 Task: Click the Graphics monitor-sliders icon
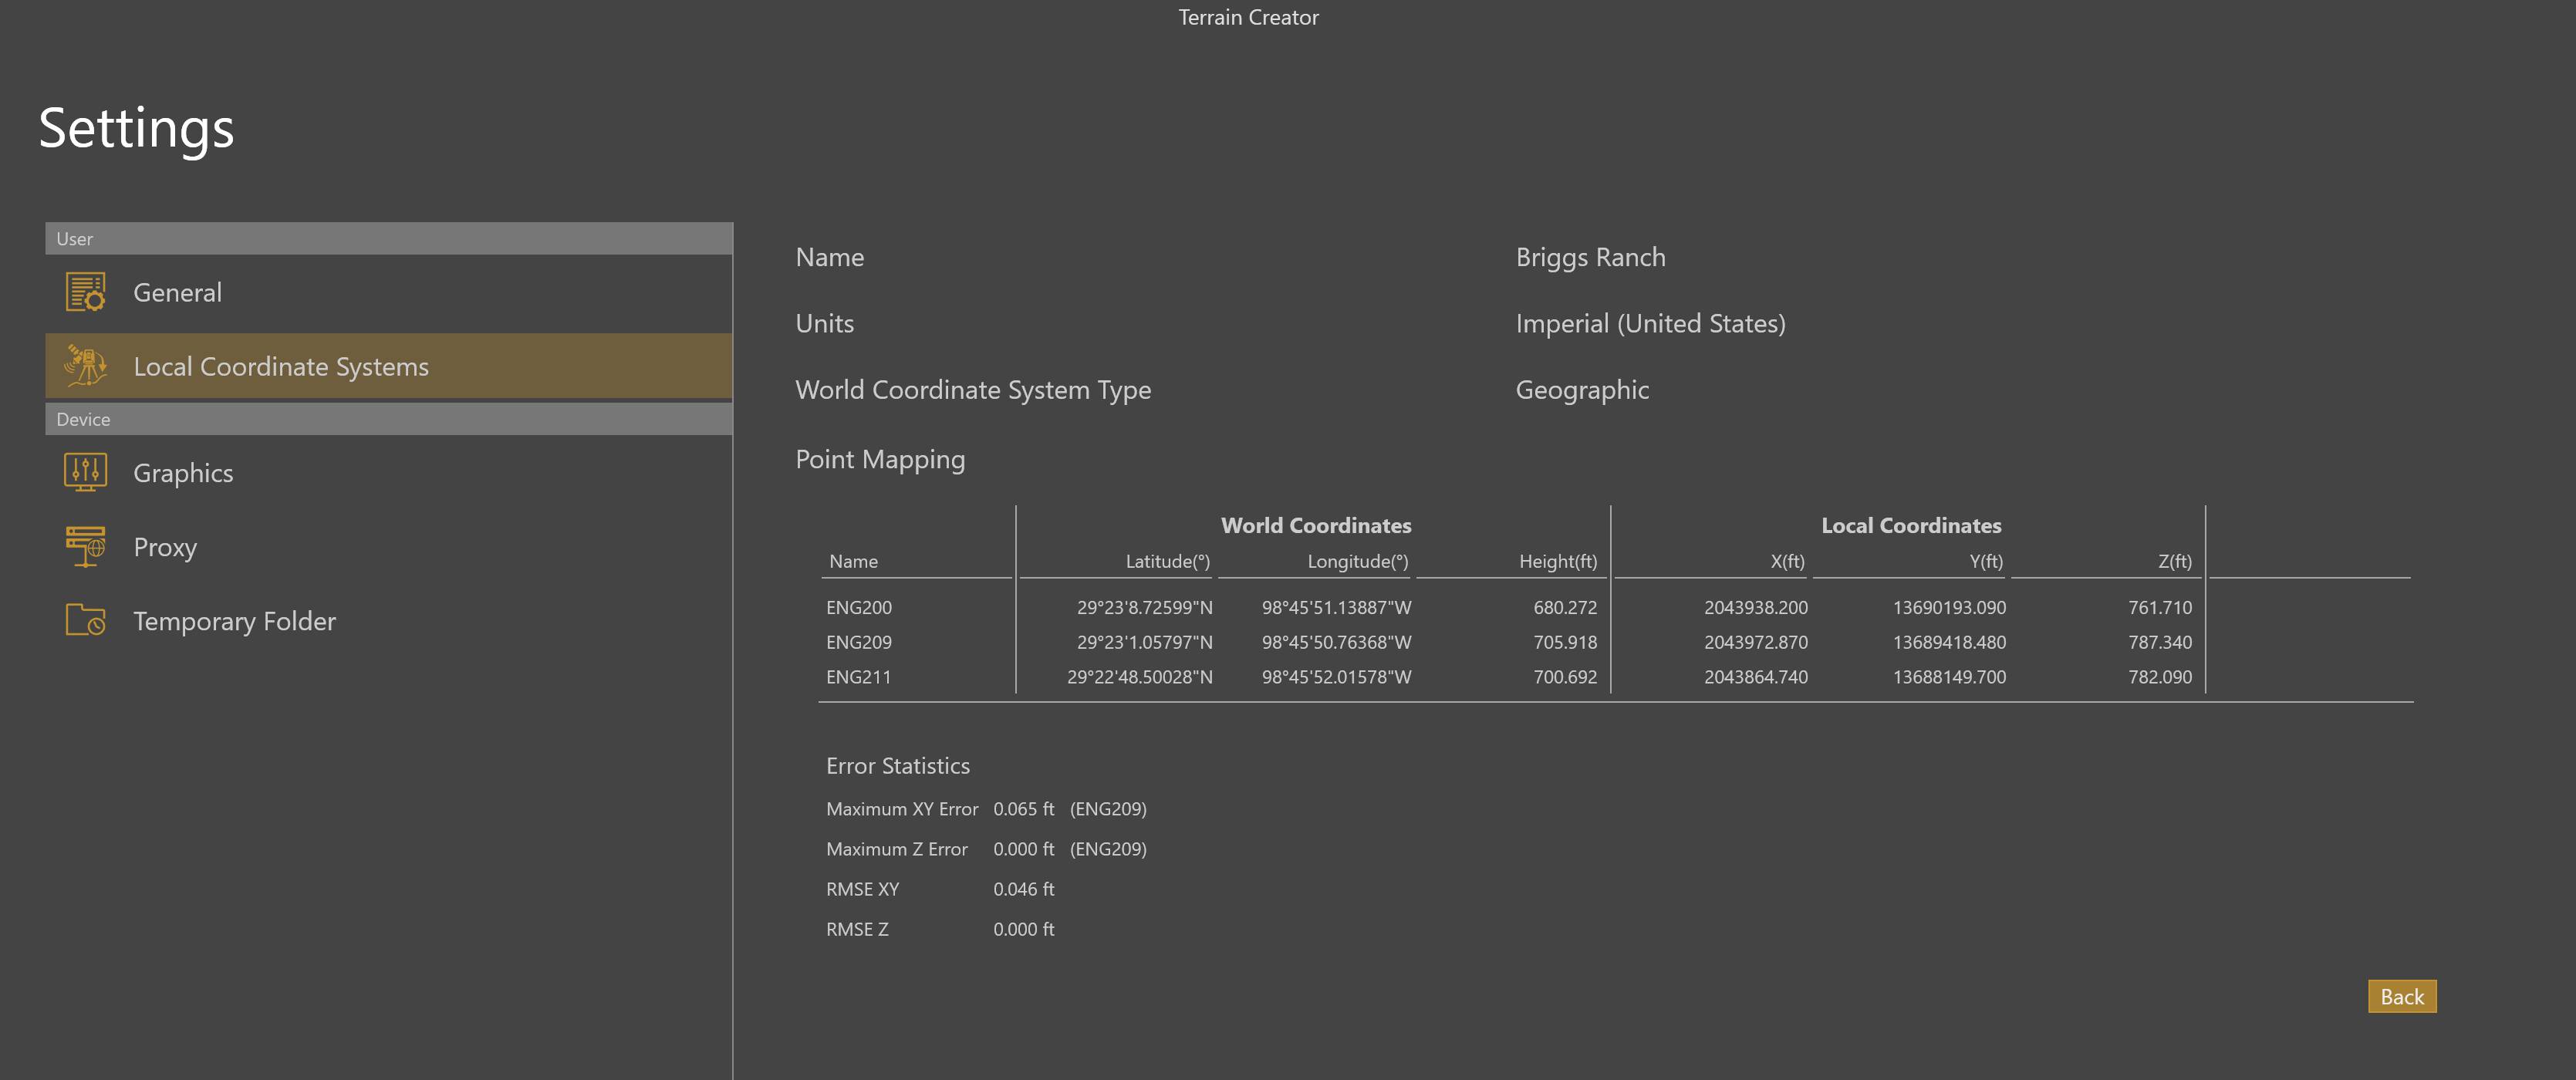pyautogui.click(x=85, y=472)
